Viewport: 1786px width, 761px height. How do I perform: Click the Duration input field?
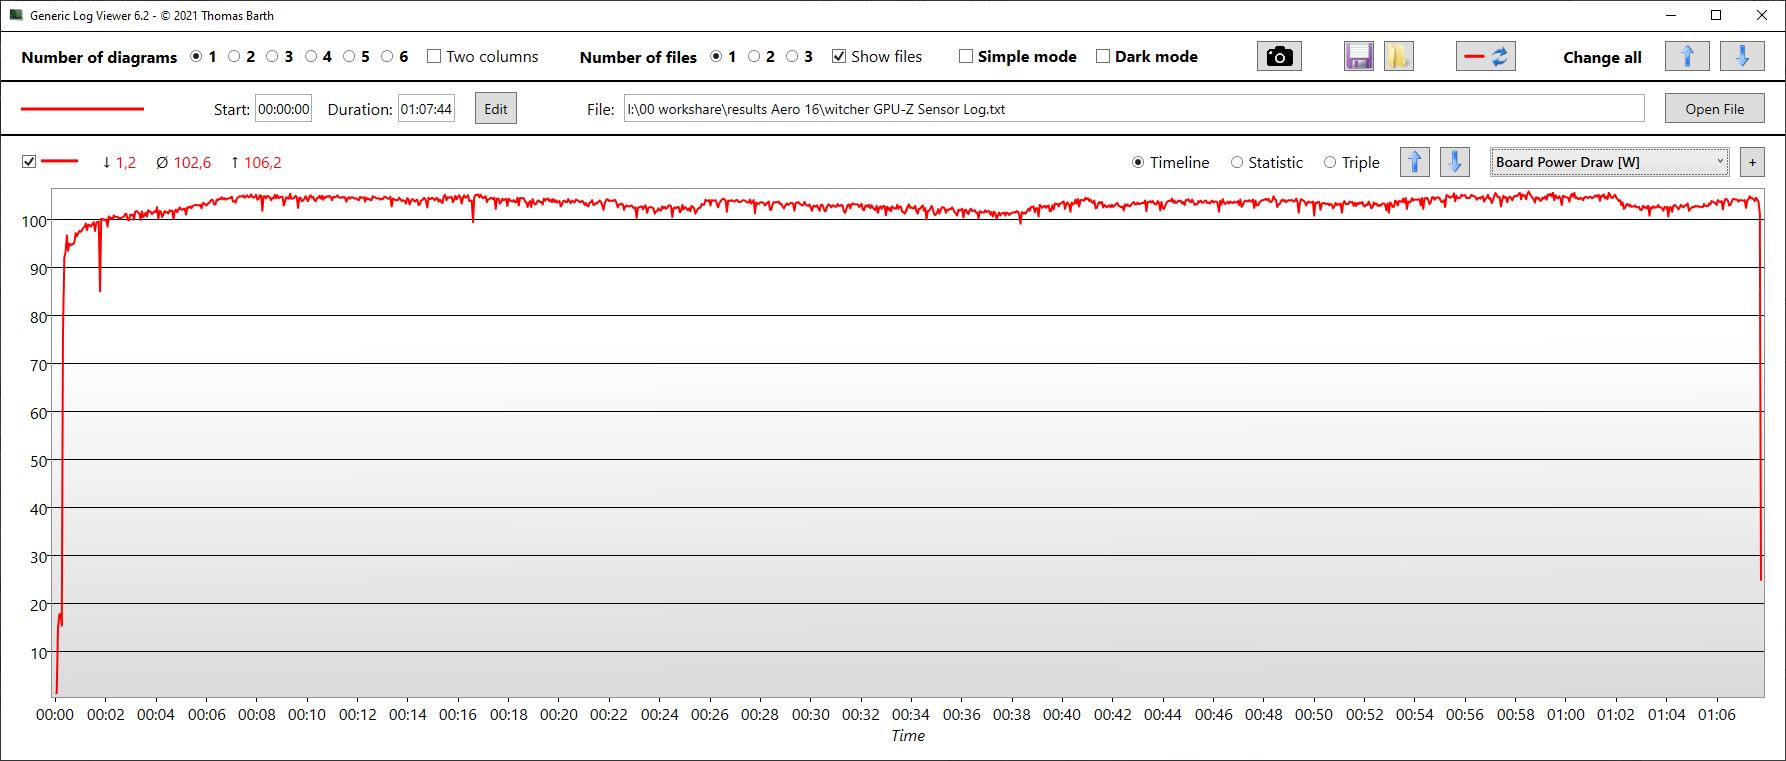pyautogui.click(x=426, y=109)
